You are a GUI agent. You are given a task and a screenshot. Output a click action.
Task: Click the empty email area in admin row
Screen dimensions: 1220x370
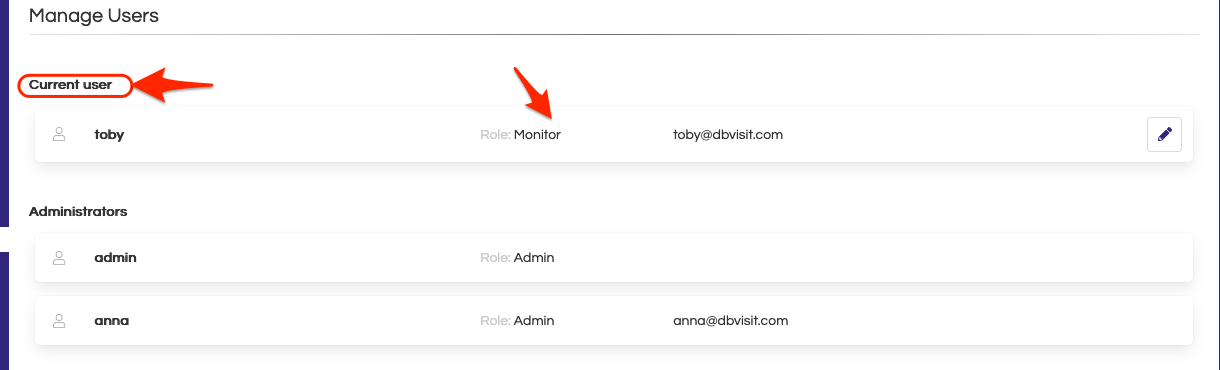tap(731, 257)
